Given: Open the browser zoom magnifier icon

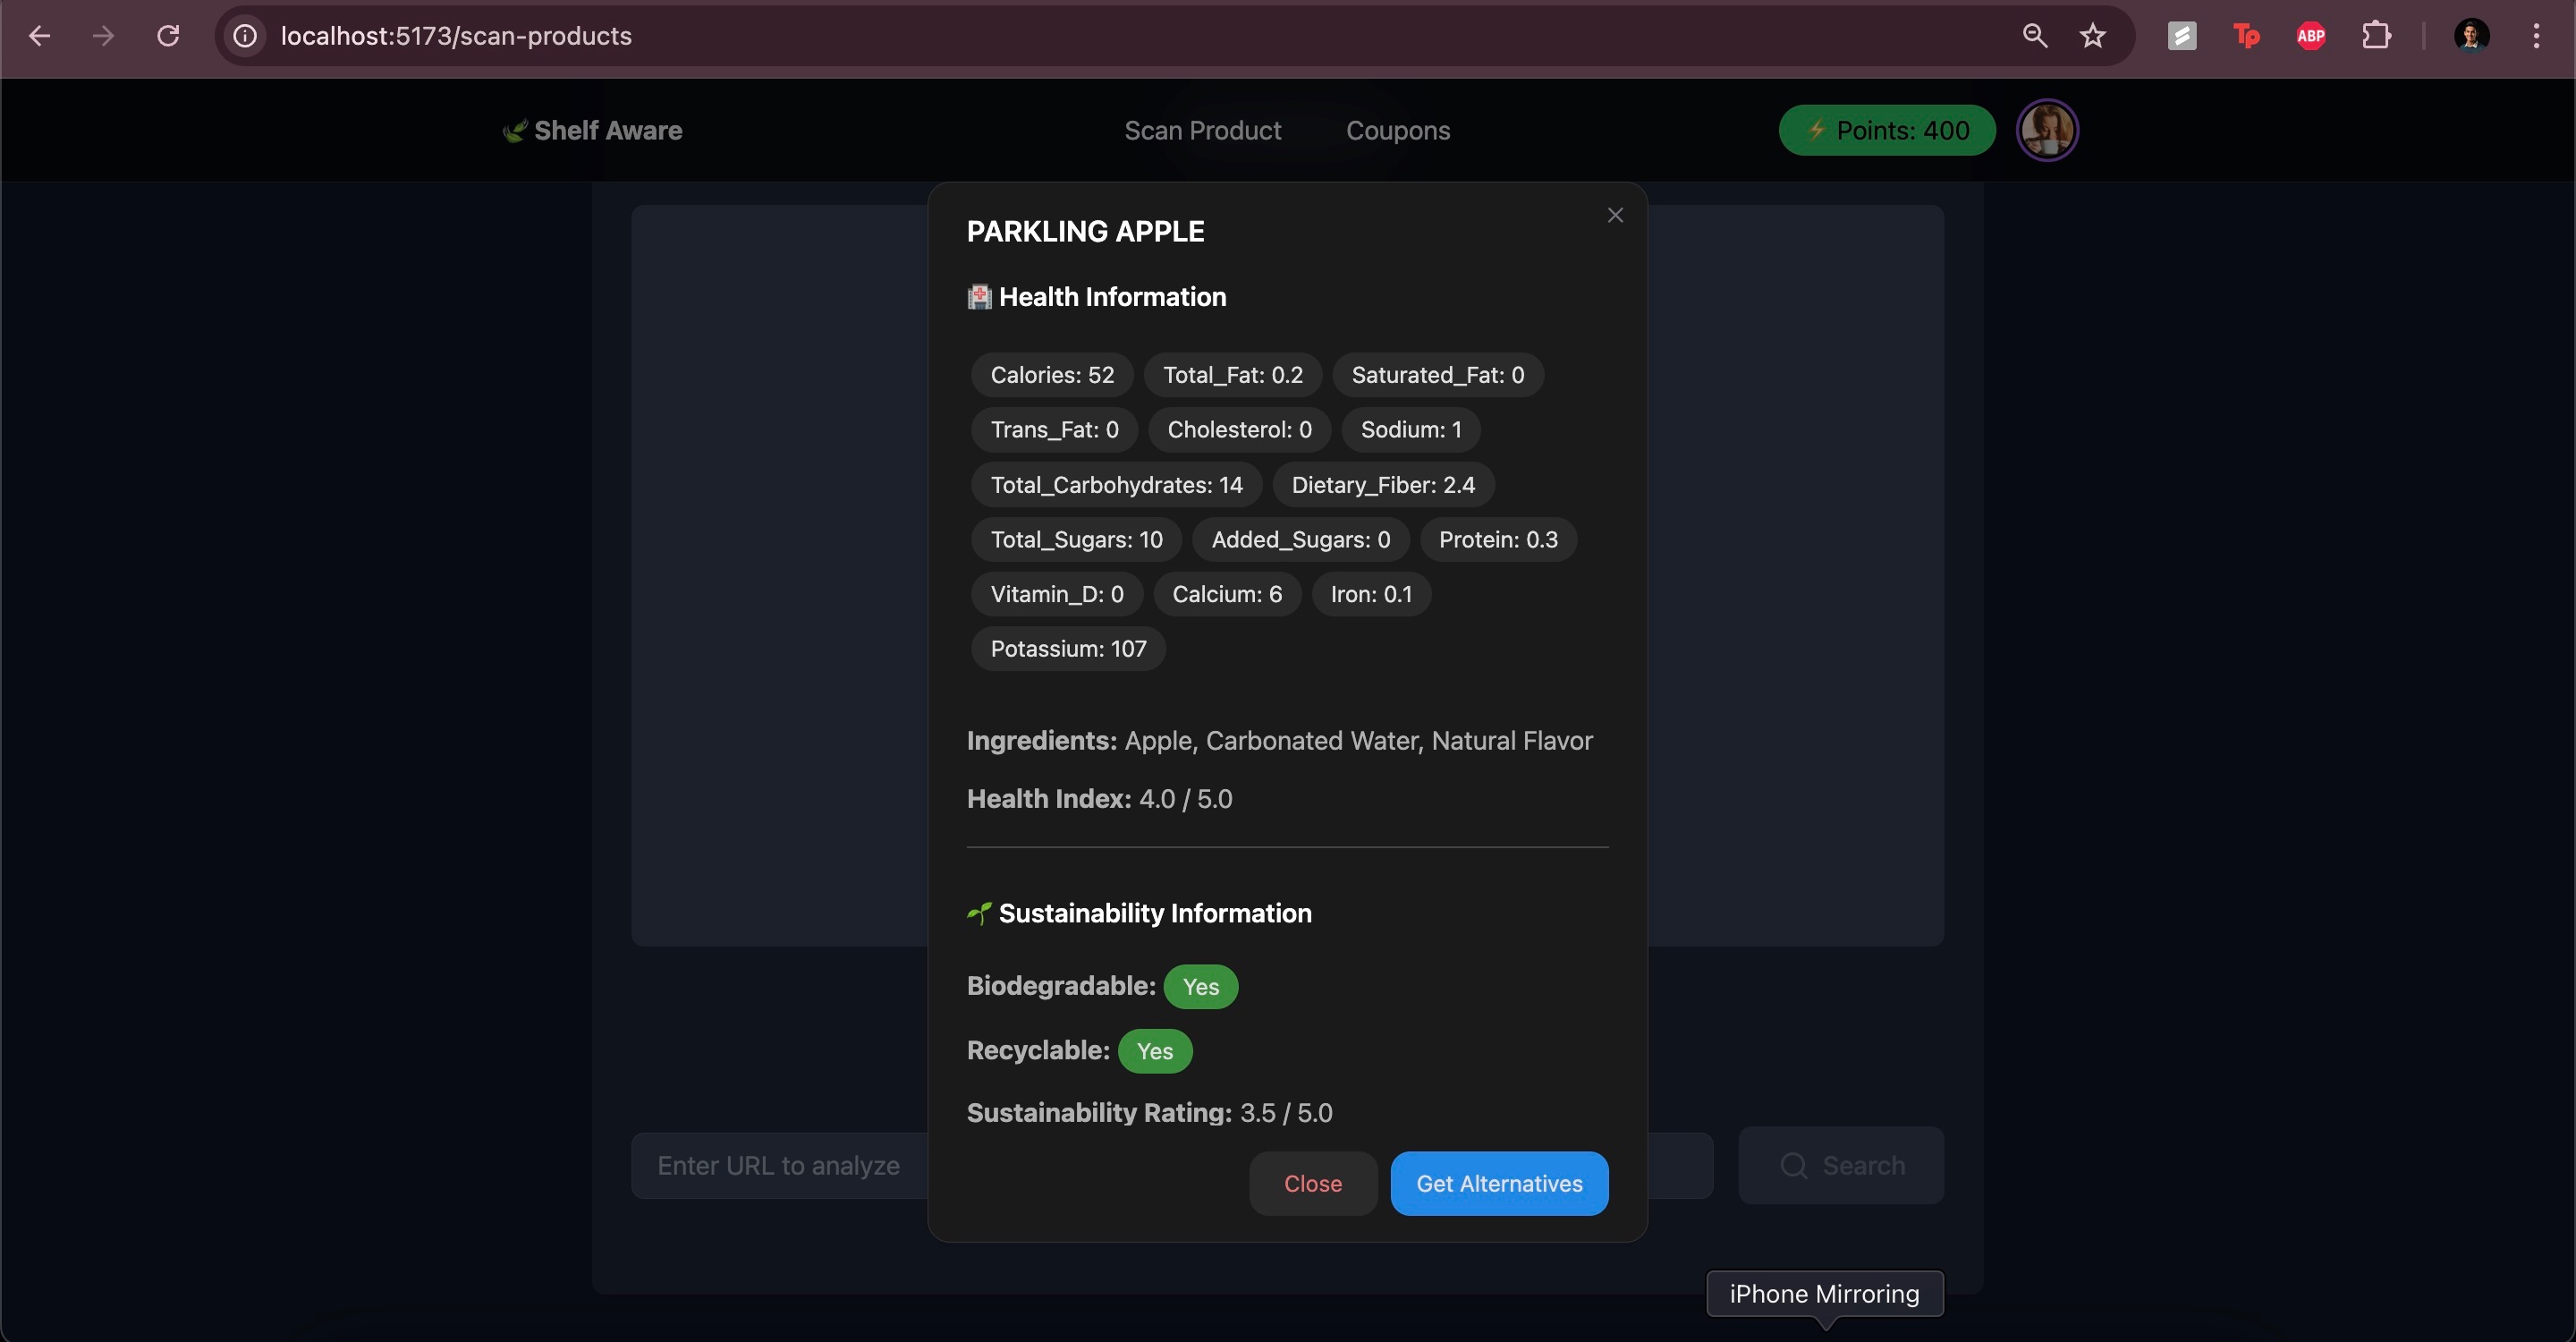Looking at the screenshot, I should (2034, 36).
